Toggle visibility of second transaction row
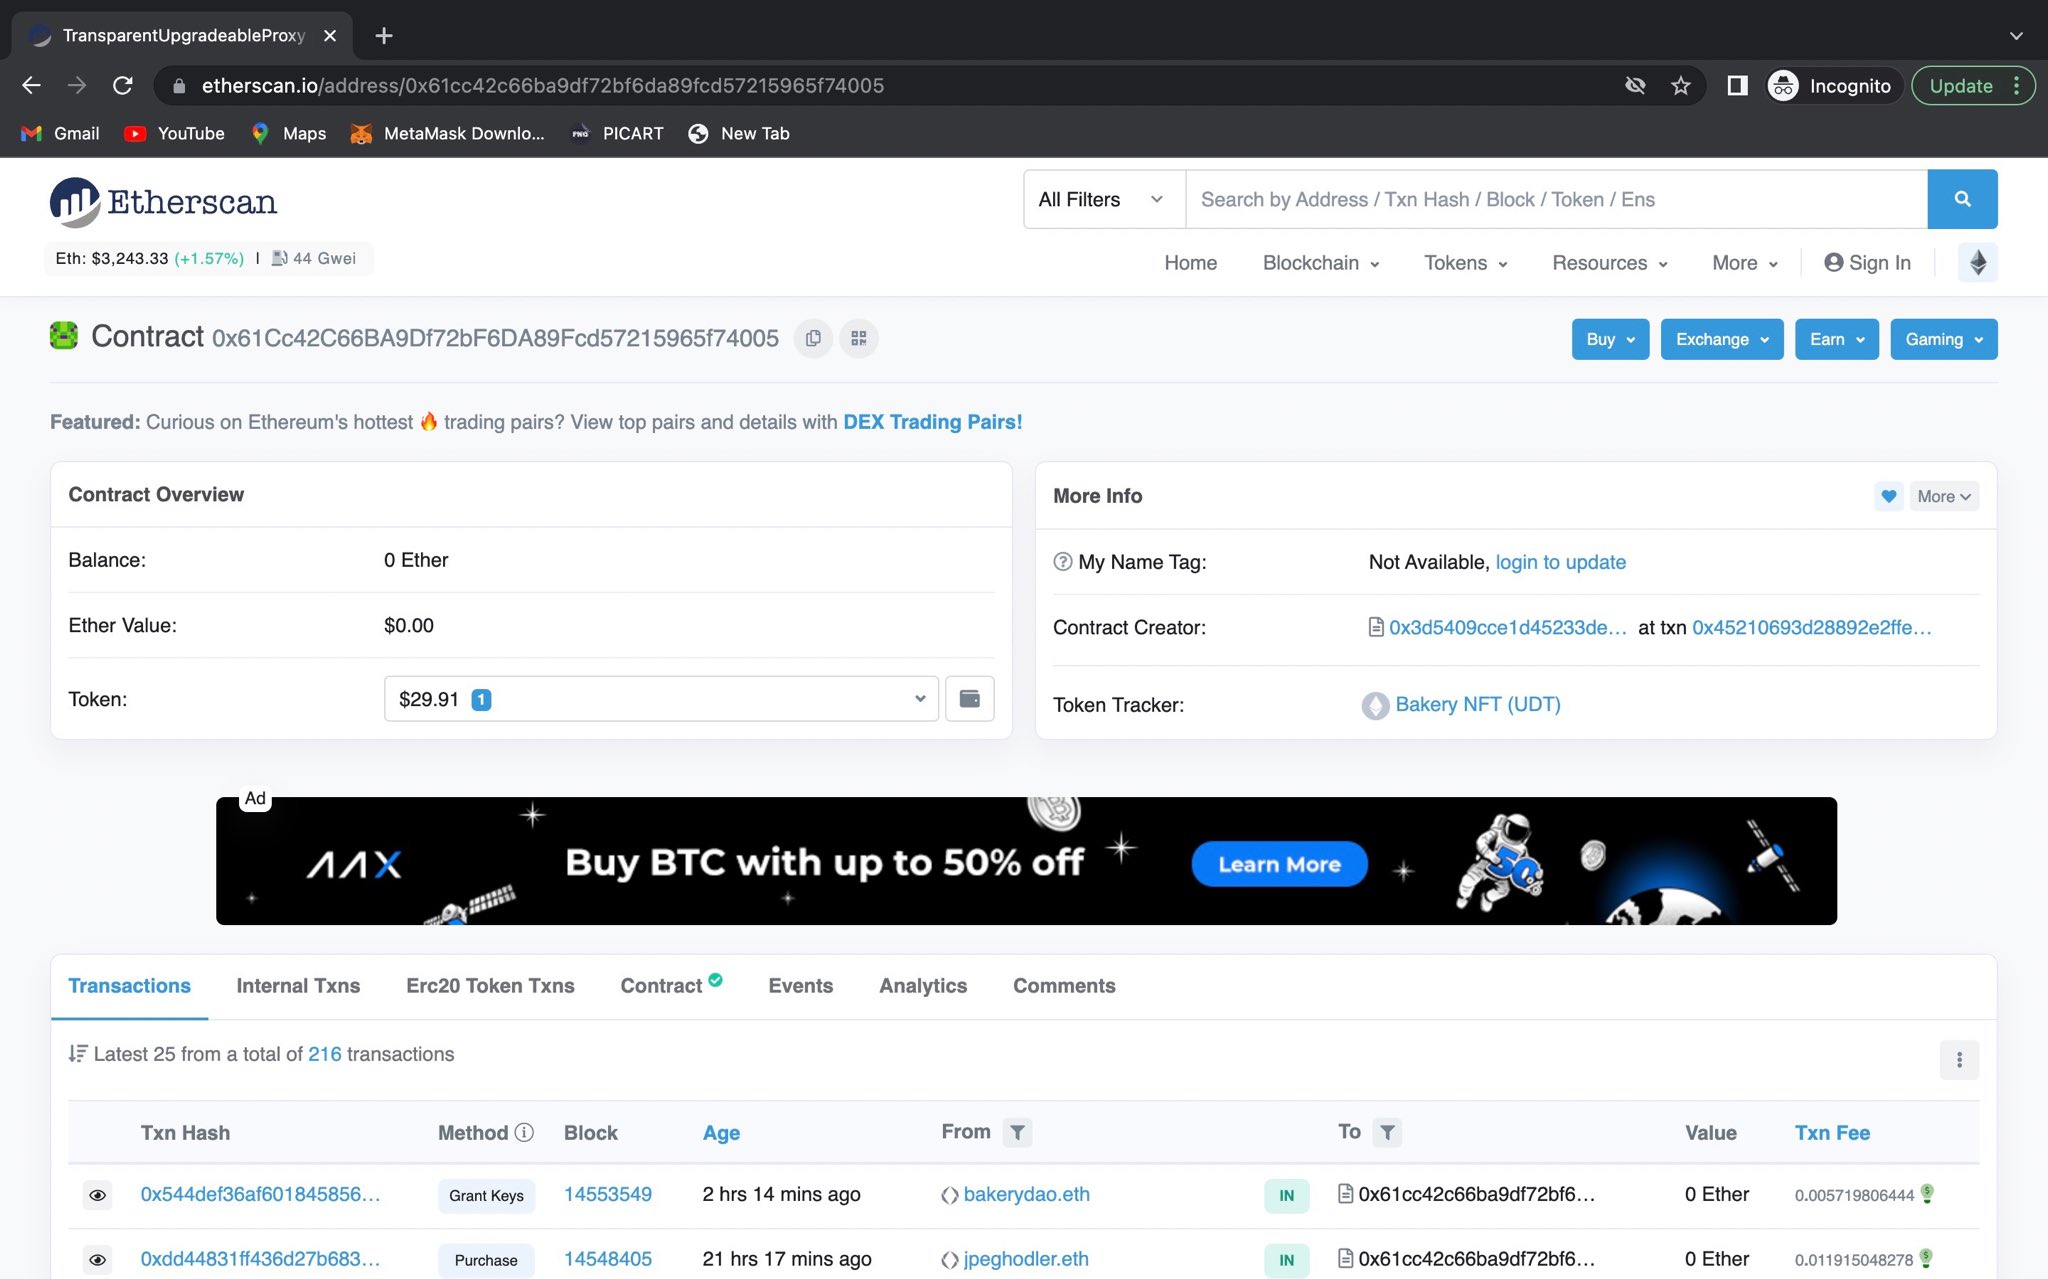 pyautogui.click(x=96, y=1260)
